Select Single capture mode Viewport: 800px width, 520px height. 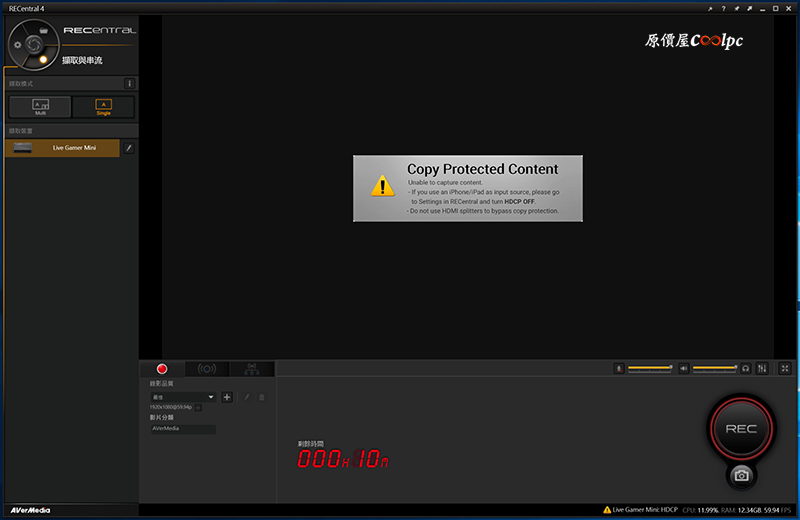click(104, 107)
